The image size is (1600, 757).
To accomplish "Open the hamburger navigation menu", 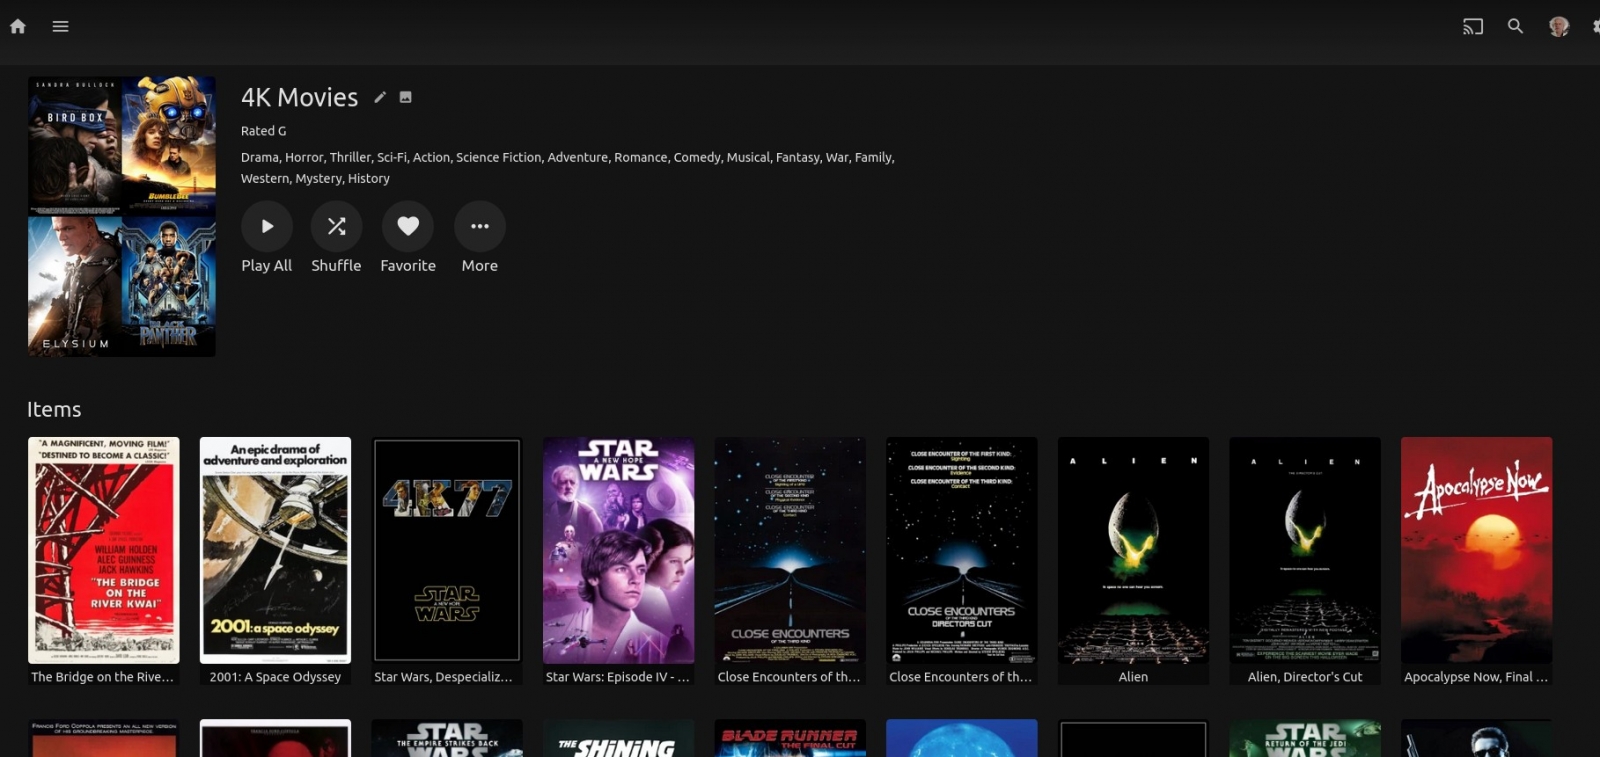I will pyautogui.click(x=61, y=26).
